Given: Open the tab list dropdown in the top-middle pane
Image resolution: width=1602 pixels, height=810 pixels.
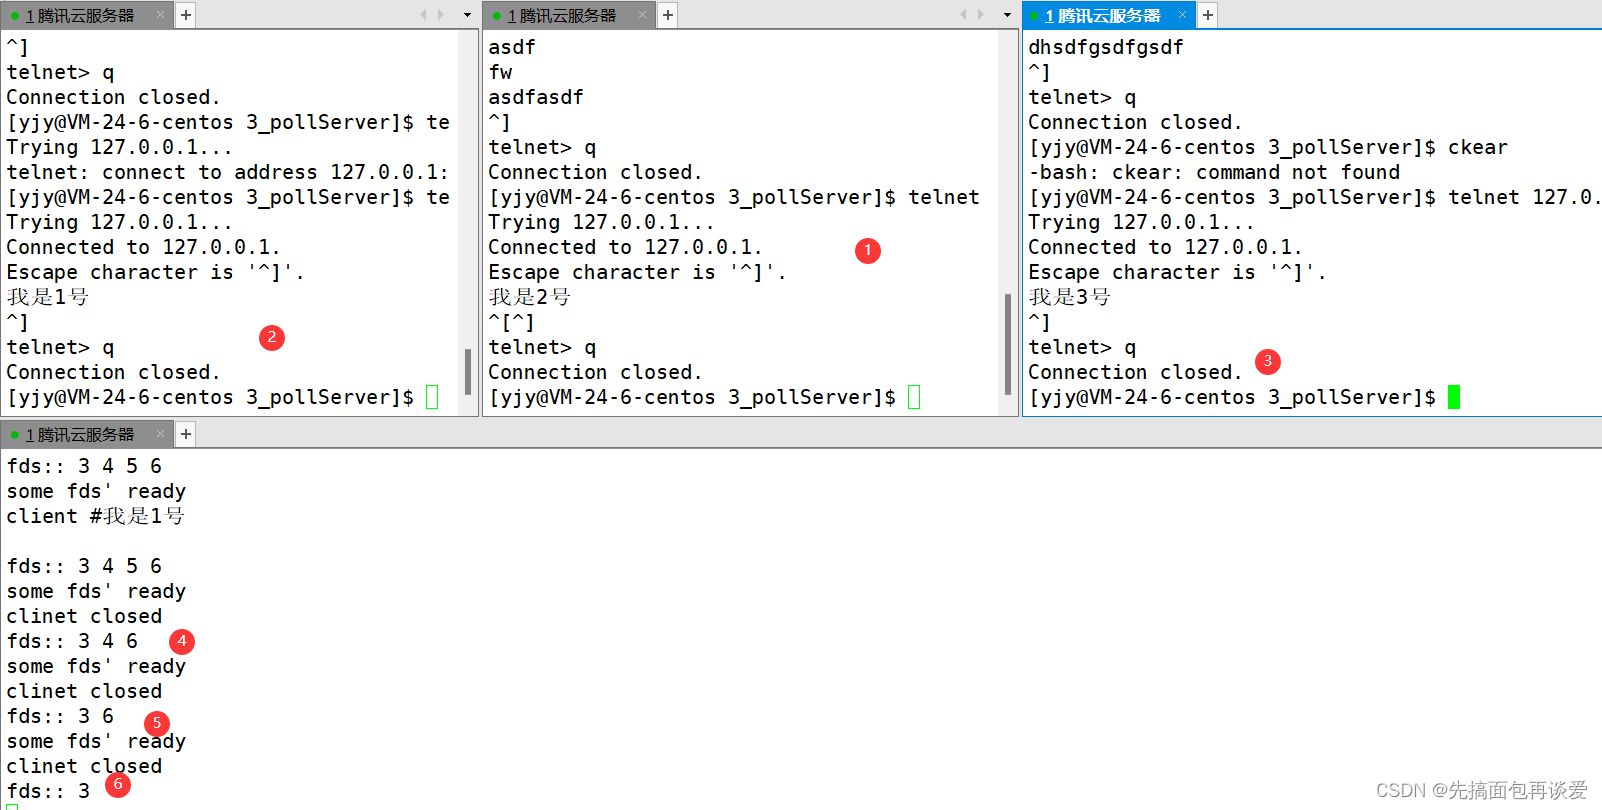Looking at the screenshot, I should (x=1007, y=15).
